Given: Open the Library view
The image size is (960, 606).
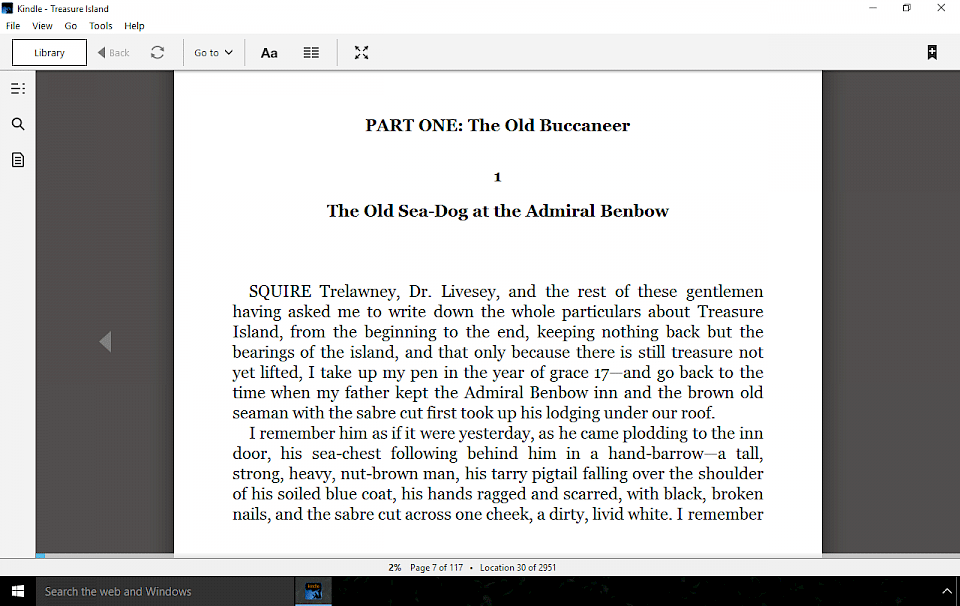Looking at the screenshot, I should pyautogui.click(x=49, y=53).
